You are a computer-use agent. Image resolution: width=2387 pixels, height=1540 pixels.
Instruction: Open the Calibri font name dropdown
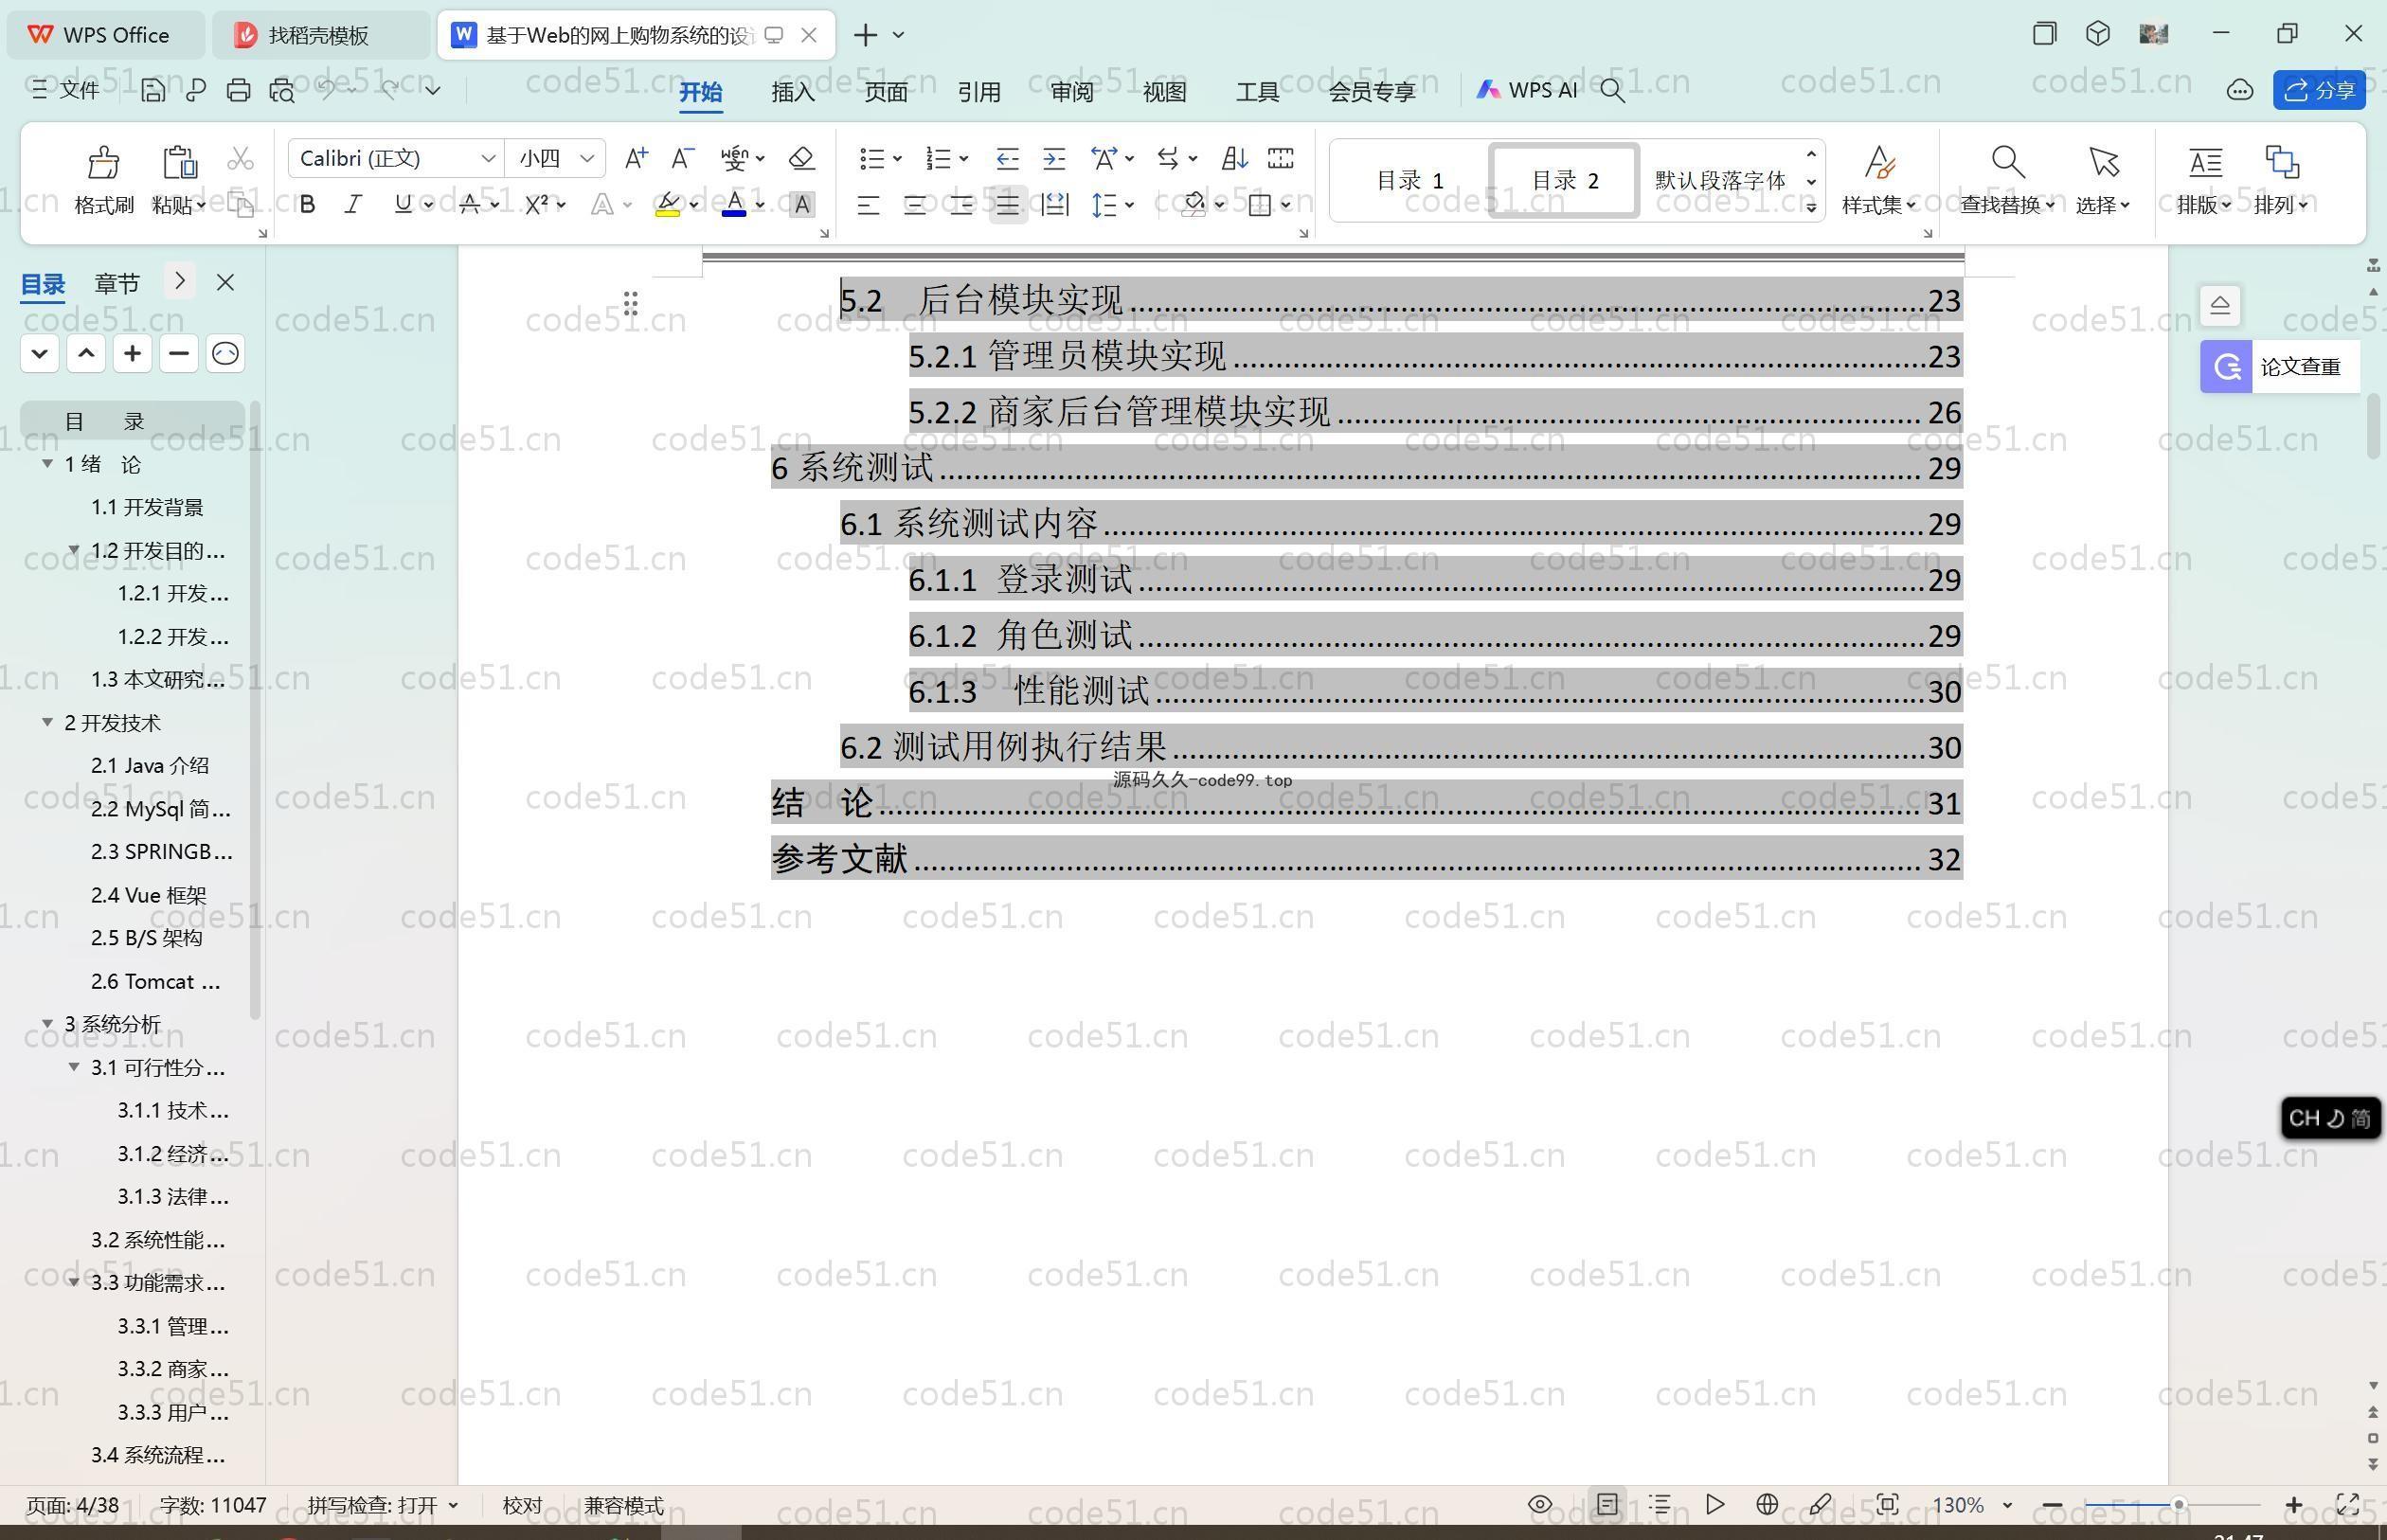pyautogui.click(x=488, y=158)
